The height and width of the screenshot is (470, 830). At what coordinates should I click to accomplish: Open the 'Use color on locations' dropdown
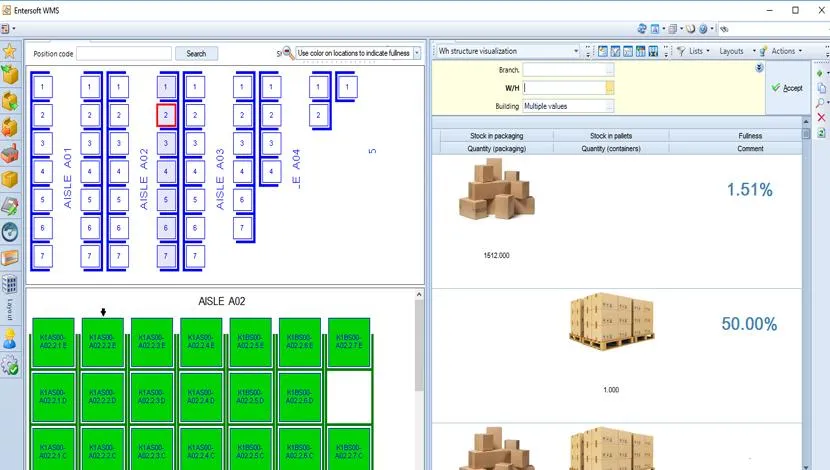pyautogui.click(x=417, y=53)
